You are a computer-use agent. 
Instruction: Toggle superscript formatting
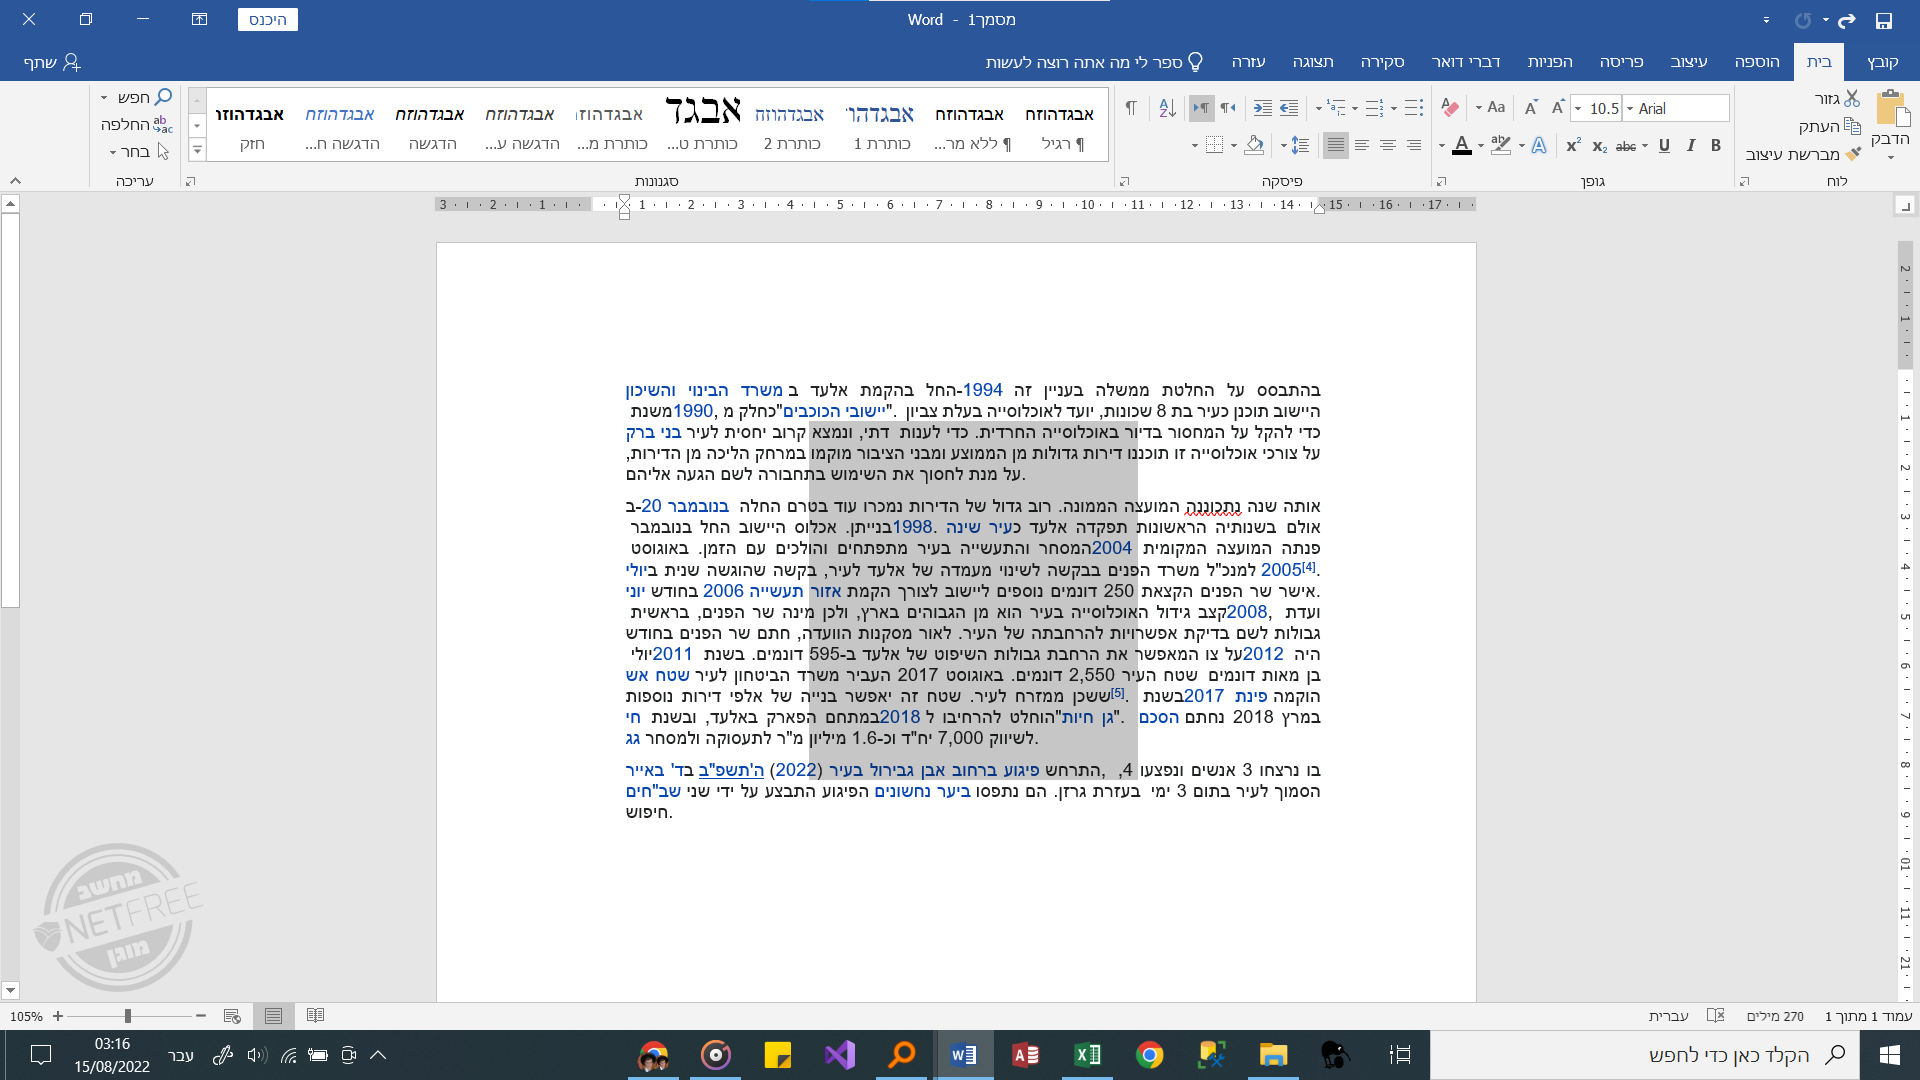[1573, 146]
